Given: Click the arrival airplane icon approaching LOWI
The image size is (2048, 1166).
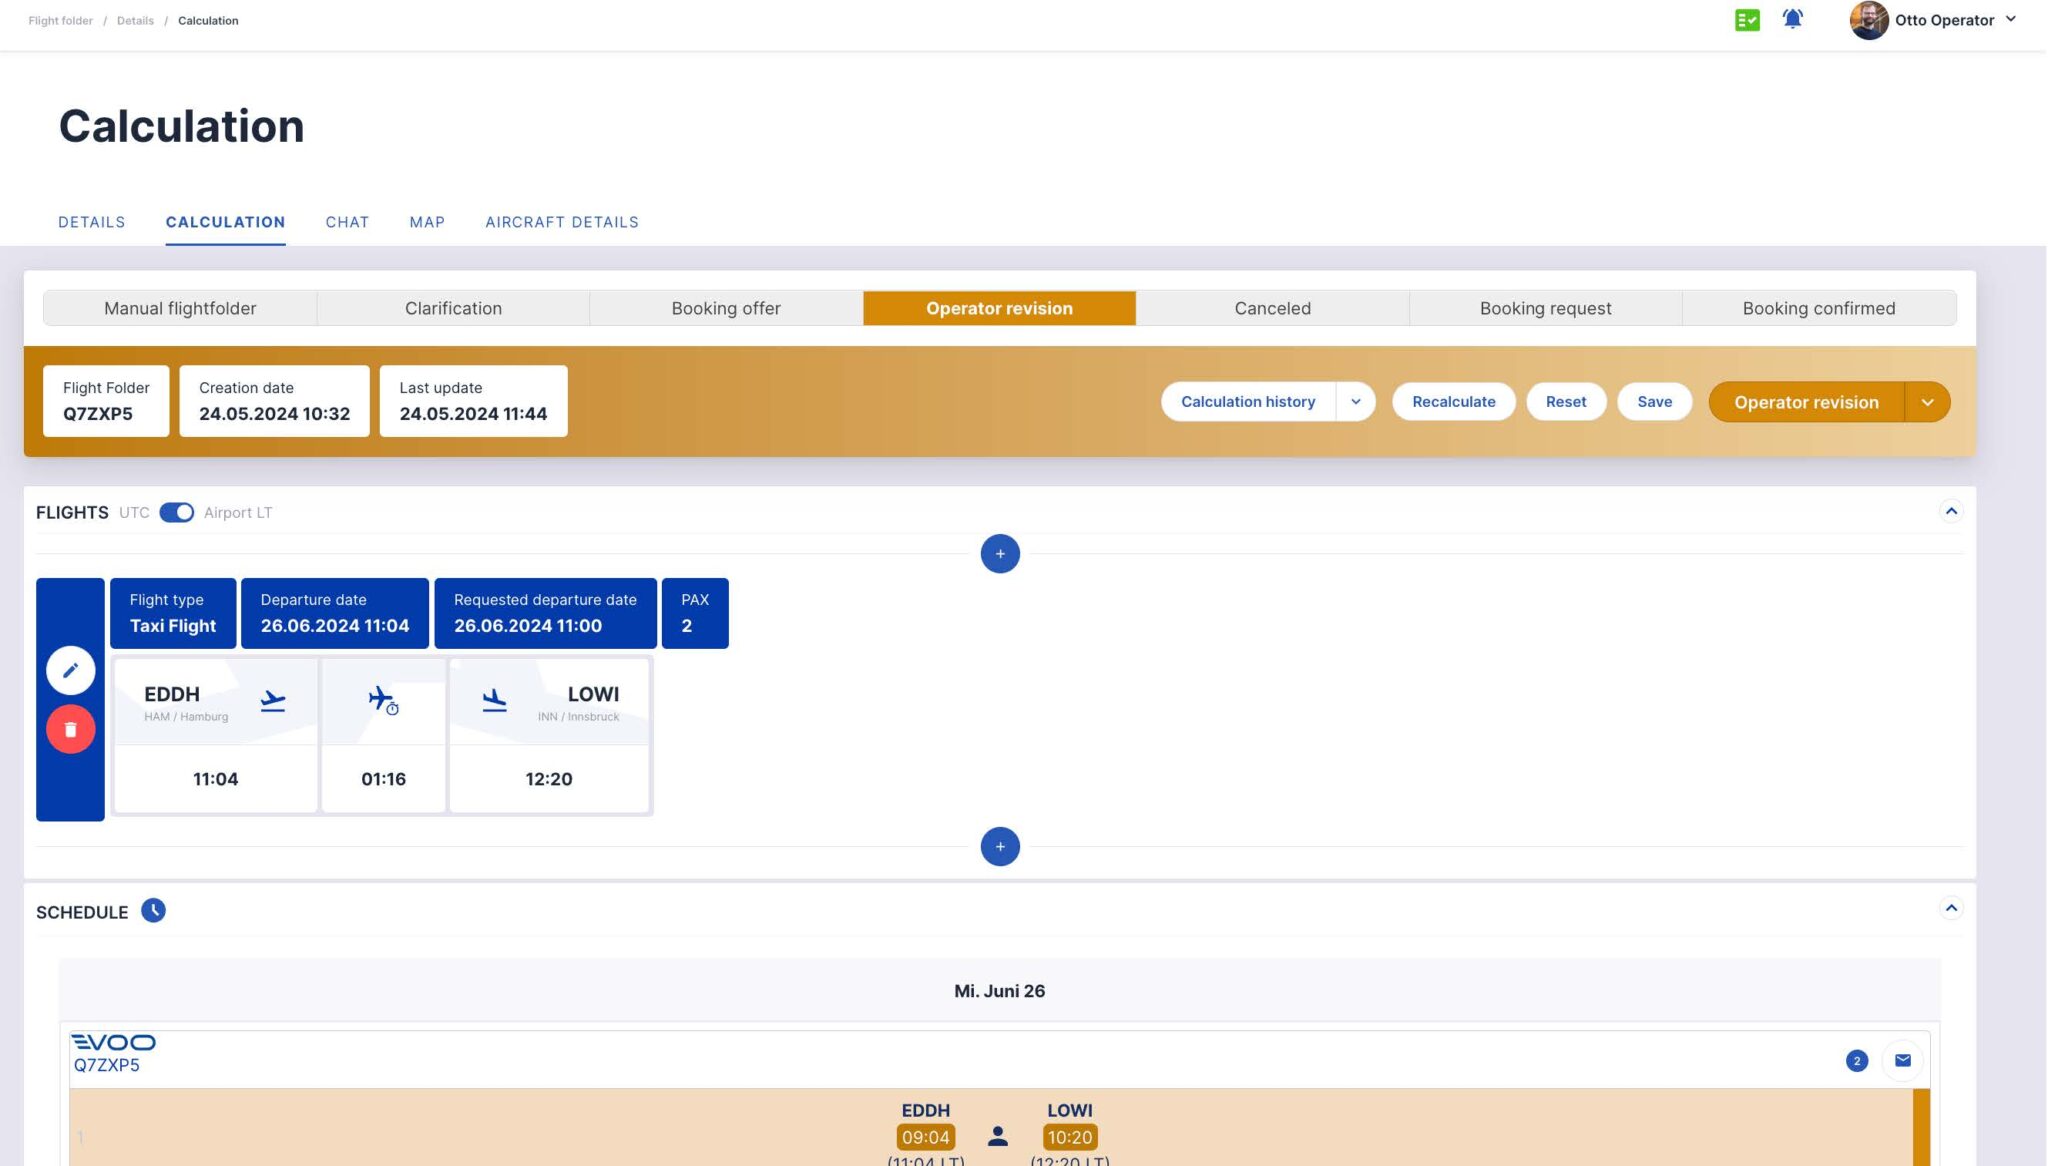Looking at the screenshot, I should tap(494, 700).
